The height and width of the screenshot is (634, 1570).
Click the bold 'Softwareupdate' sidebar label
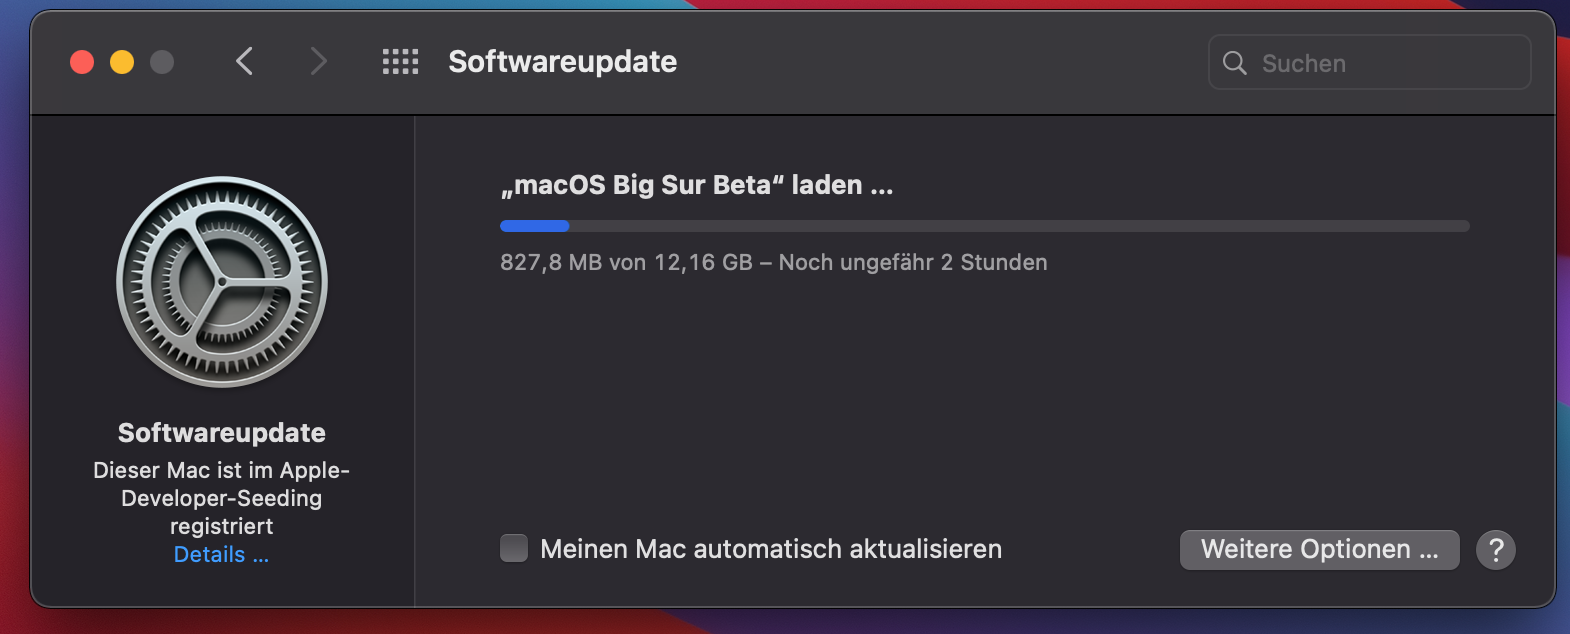click(222, 433)
